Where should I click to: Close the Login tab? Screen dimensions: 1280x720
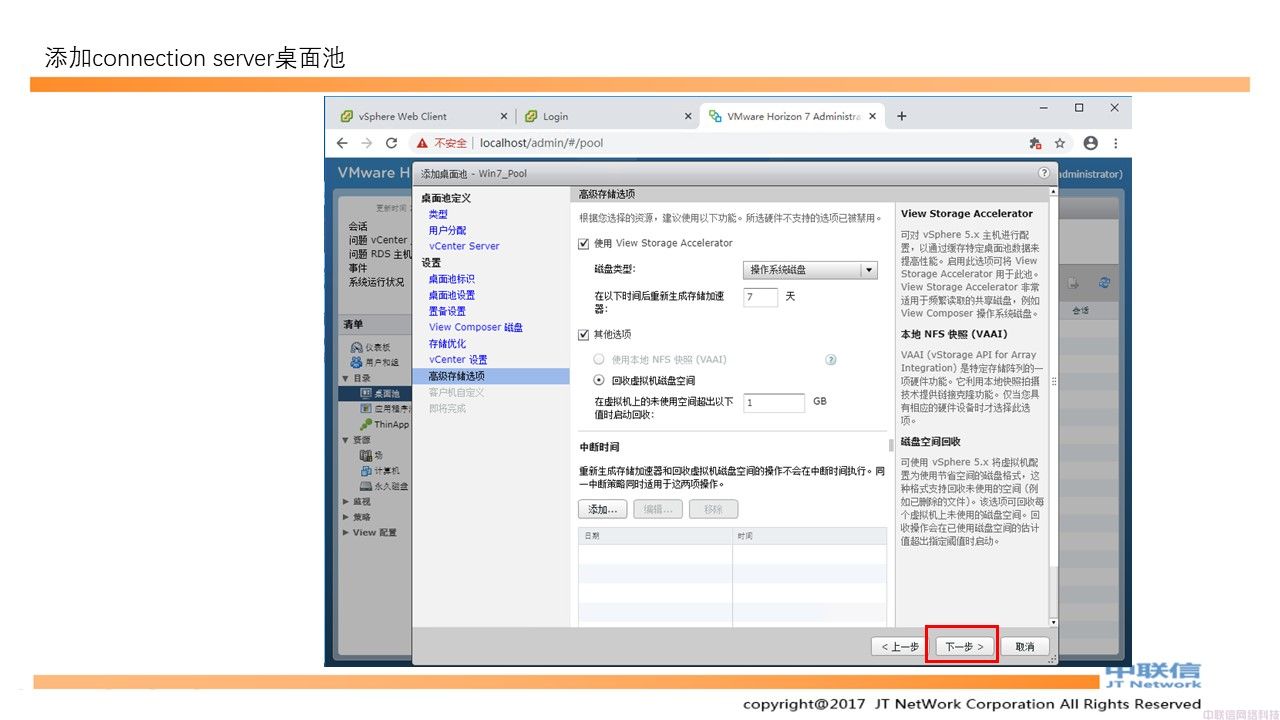click(x=688, y=116)
